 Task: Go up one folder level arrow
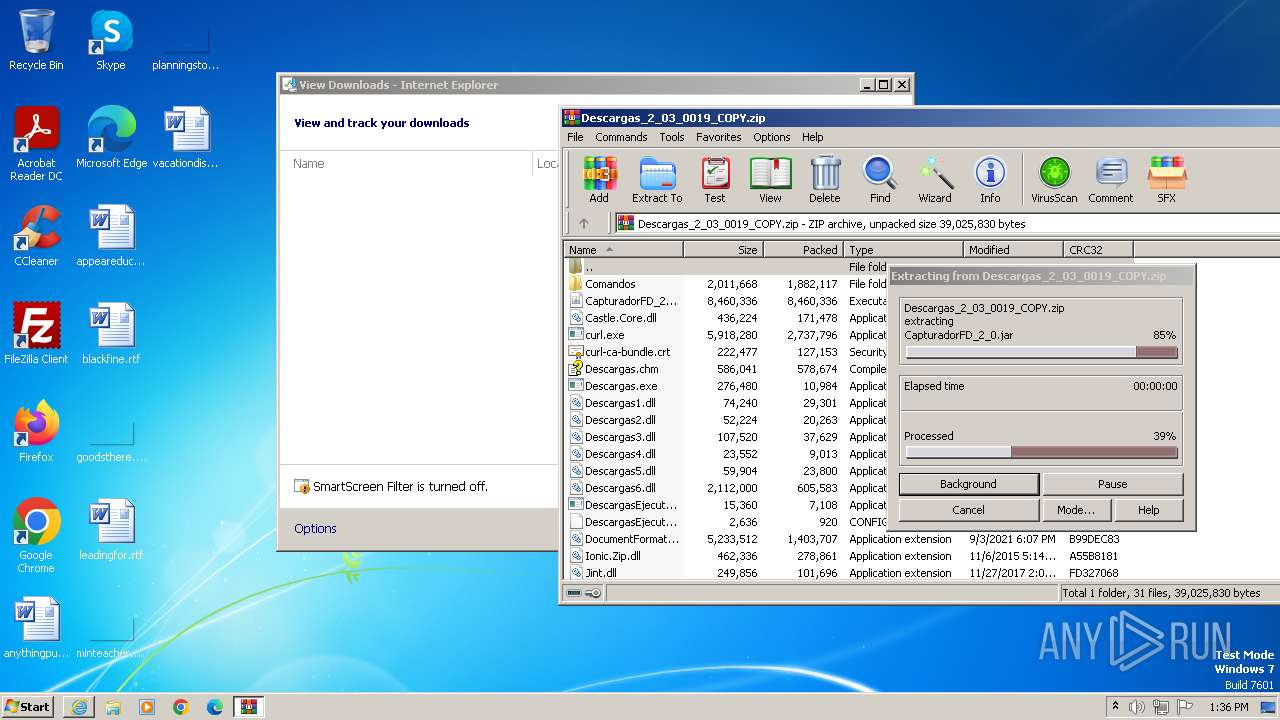point(584,224)
